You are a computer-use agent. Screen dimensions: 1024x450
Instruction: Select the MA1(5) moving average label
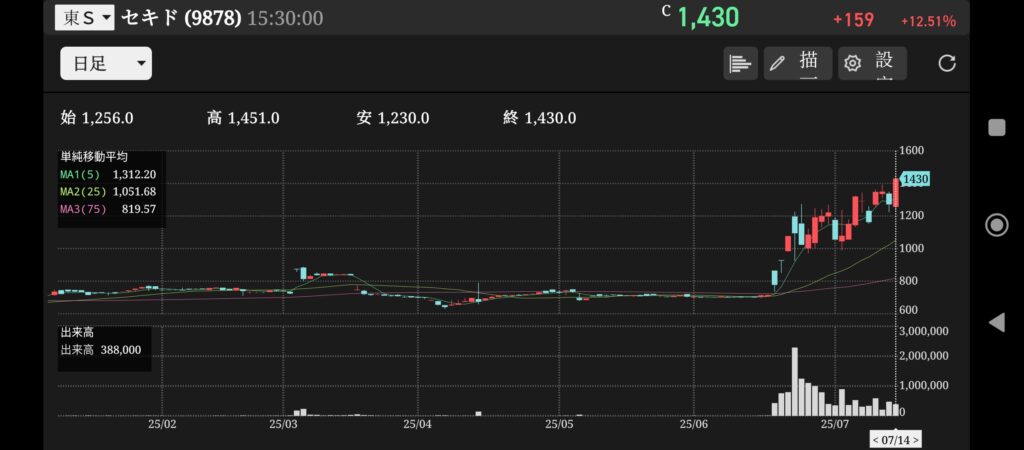point(80,174)
